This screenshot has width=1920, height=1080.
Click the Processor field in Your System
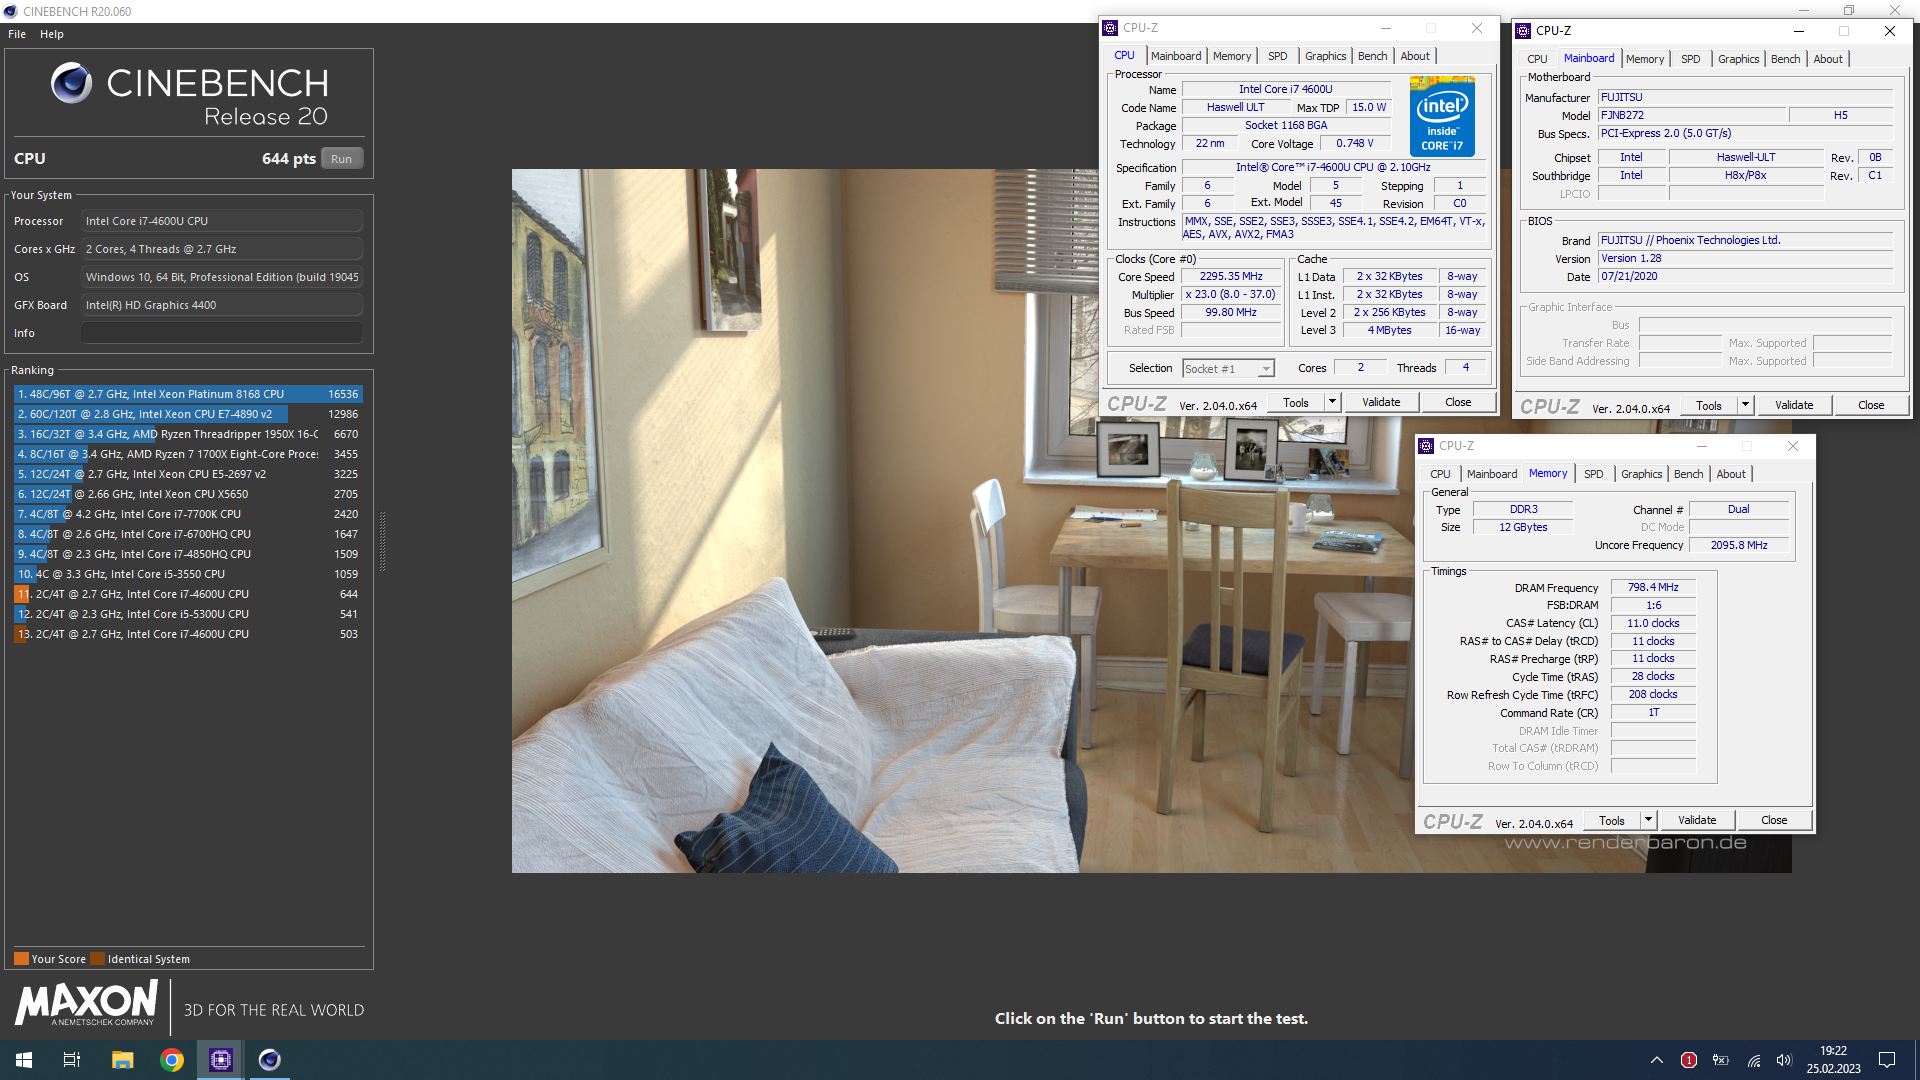tap(222, 221)
